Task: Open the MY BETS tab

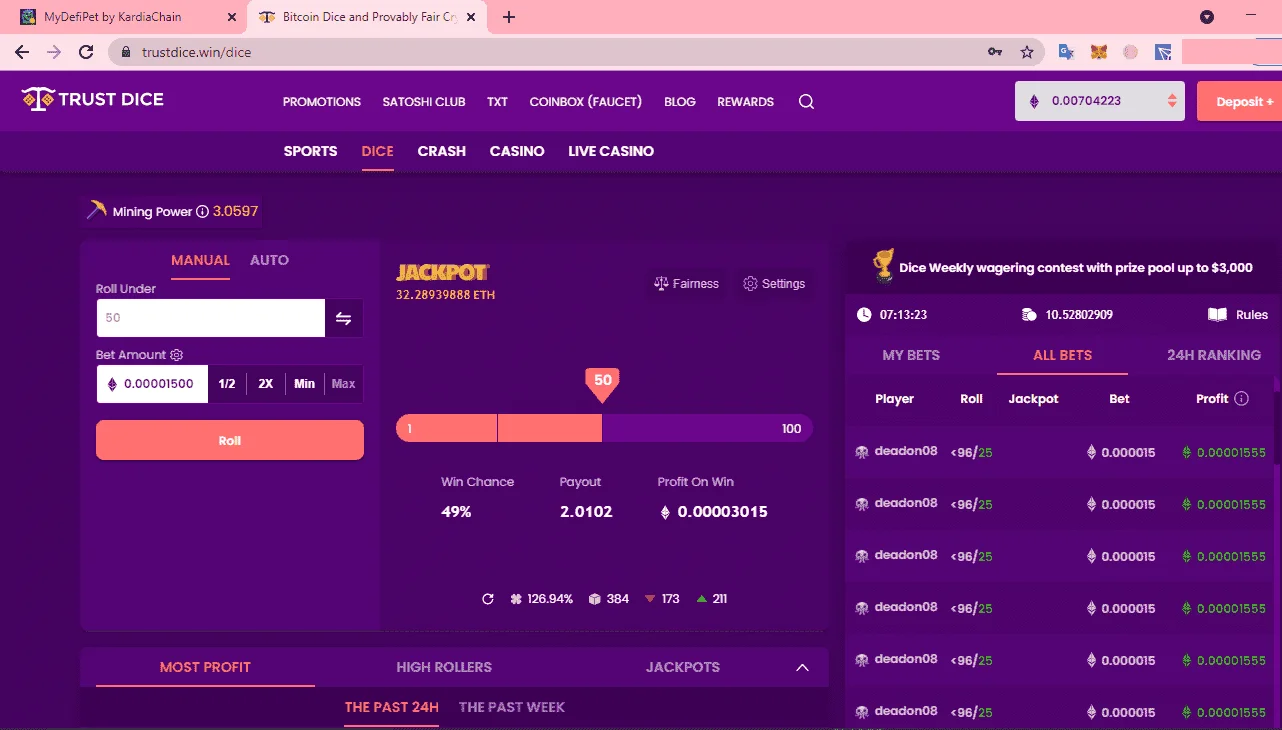Action: click(x=911, y=355)
